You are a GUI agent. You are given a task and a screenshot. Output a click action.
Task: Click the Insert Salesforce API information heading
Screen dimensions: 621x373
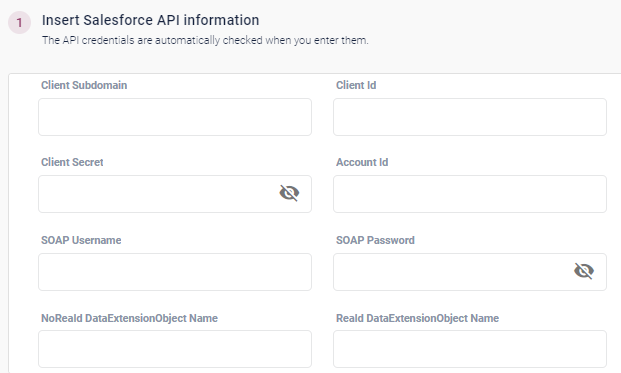pyautogui.click(x=150, y=20)
